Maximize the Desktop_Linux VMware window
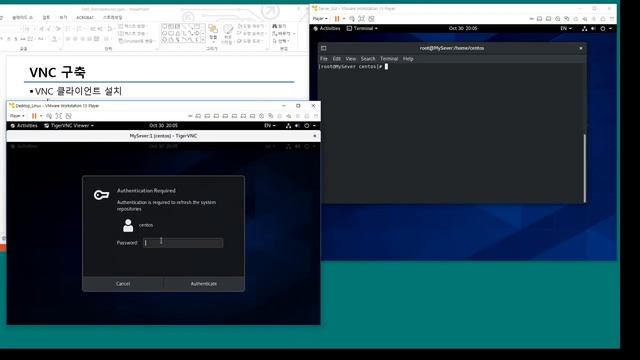 click(298, 106)
